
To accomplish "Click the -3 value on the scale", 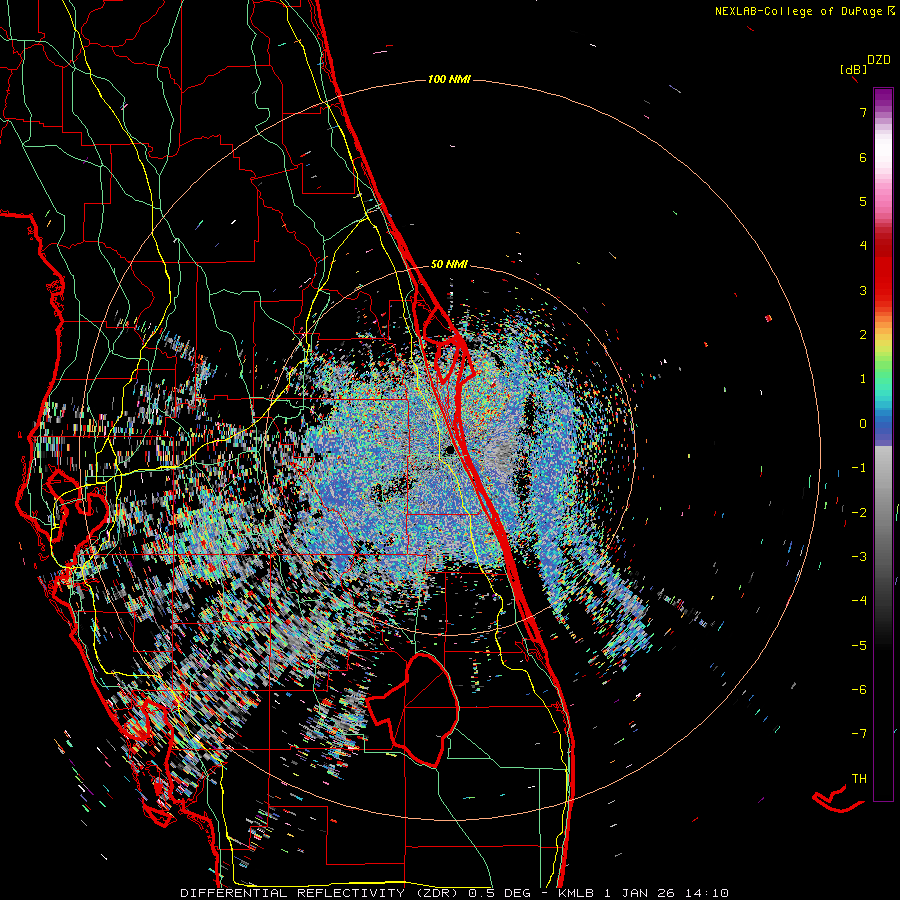I will click(859, 557).
